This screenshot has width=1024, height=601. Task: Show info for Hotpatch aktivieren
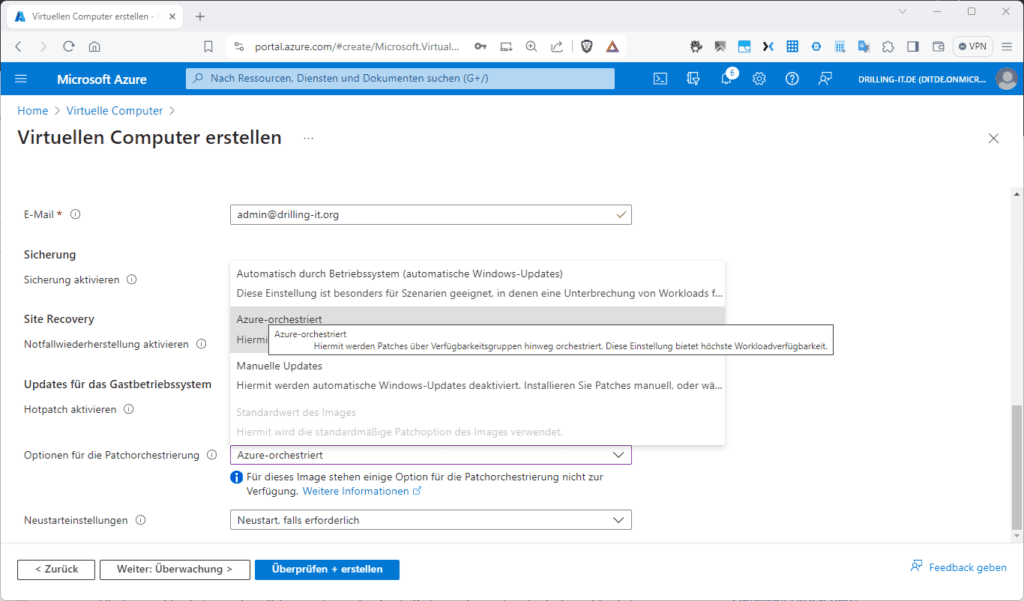click(x=129, y=410)
